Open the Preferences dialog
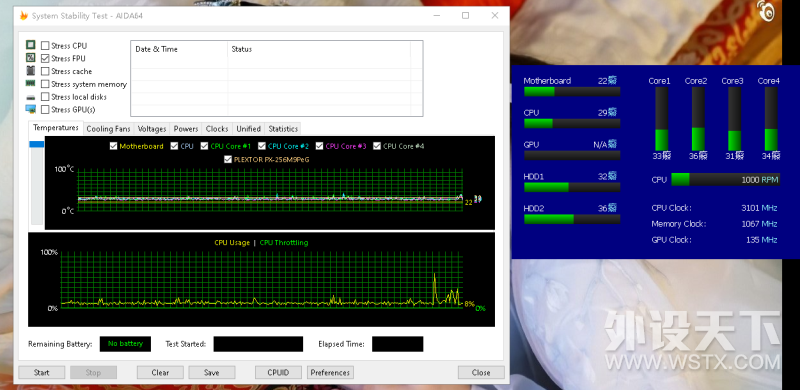Viewport: 800px width, 390px height. (x=330, y=373)
